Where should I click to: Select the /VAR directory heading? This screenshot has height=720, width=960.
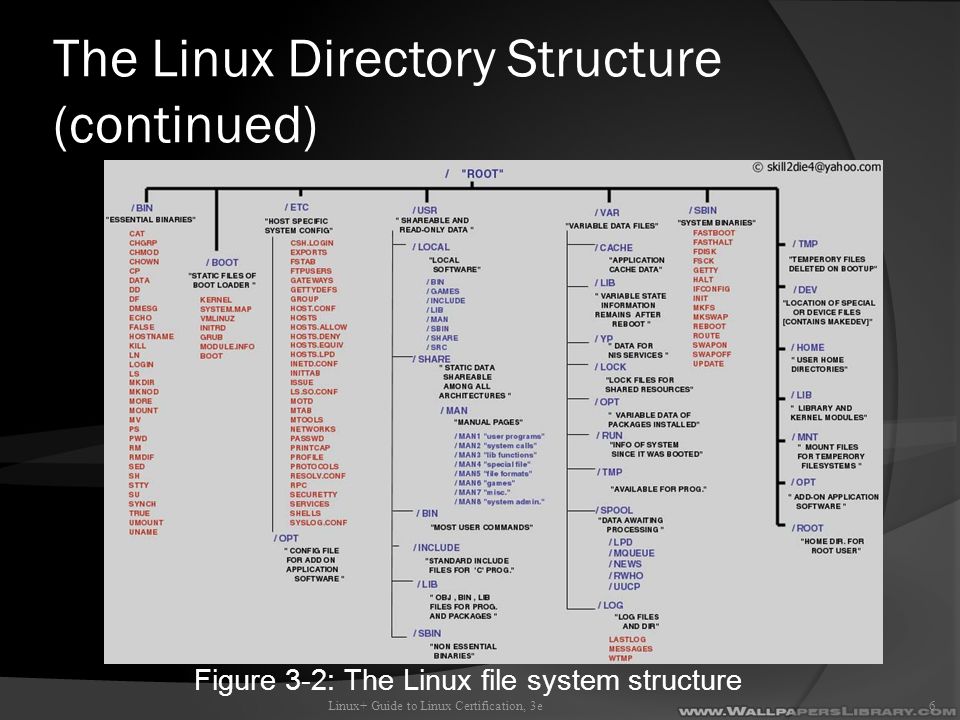pyautogui.click(x=606, y=212)
